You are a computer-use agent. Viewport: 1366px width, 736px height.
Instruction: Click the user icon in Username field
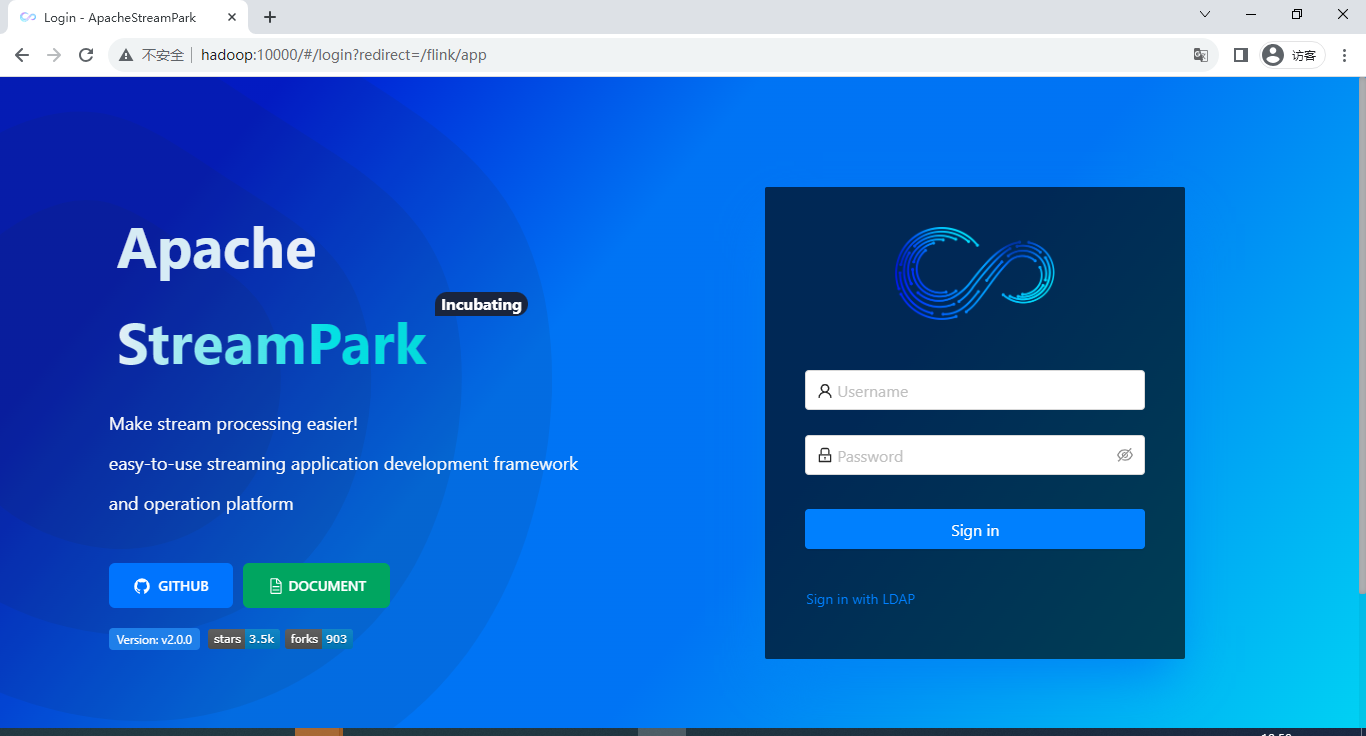[x=825, y=391]
